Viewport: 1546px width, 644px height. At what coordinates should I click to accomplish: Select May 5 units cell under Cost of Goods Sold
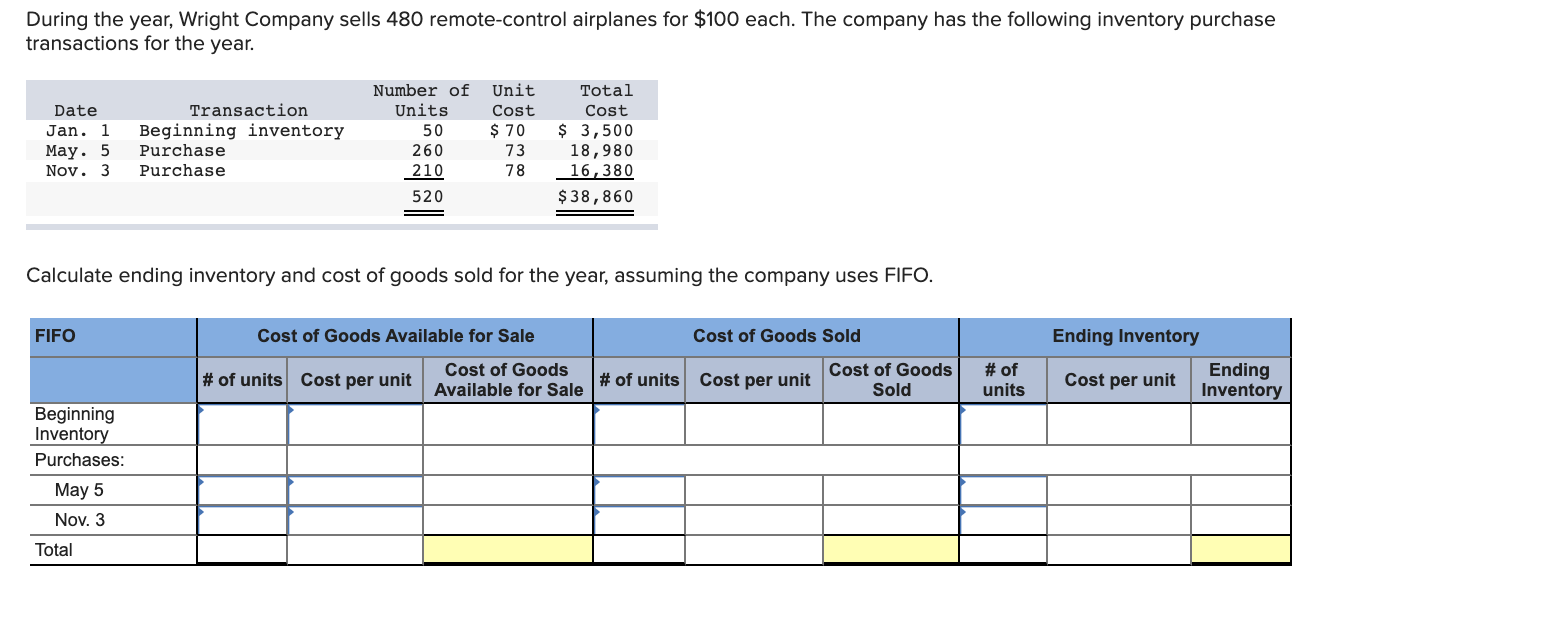tap(639, 490)
